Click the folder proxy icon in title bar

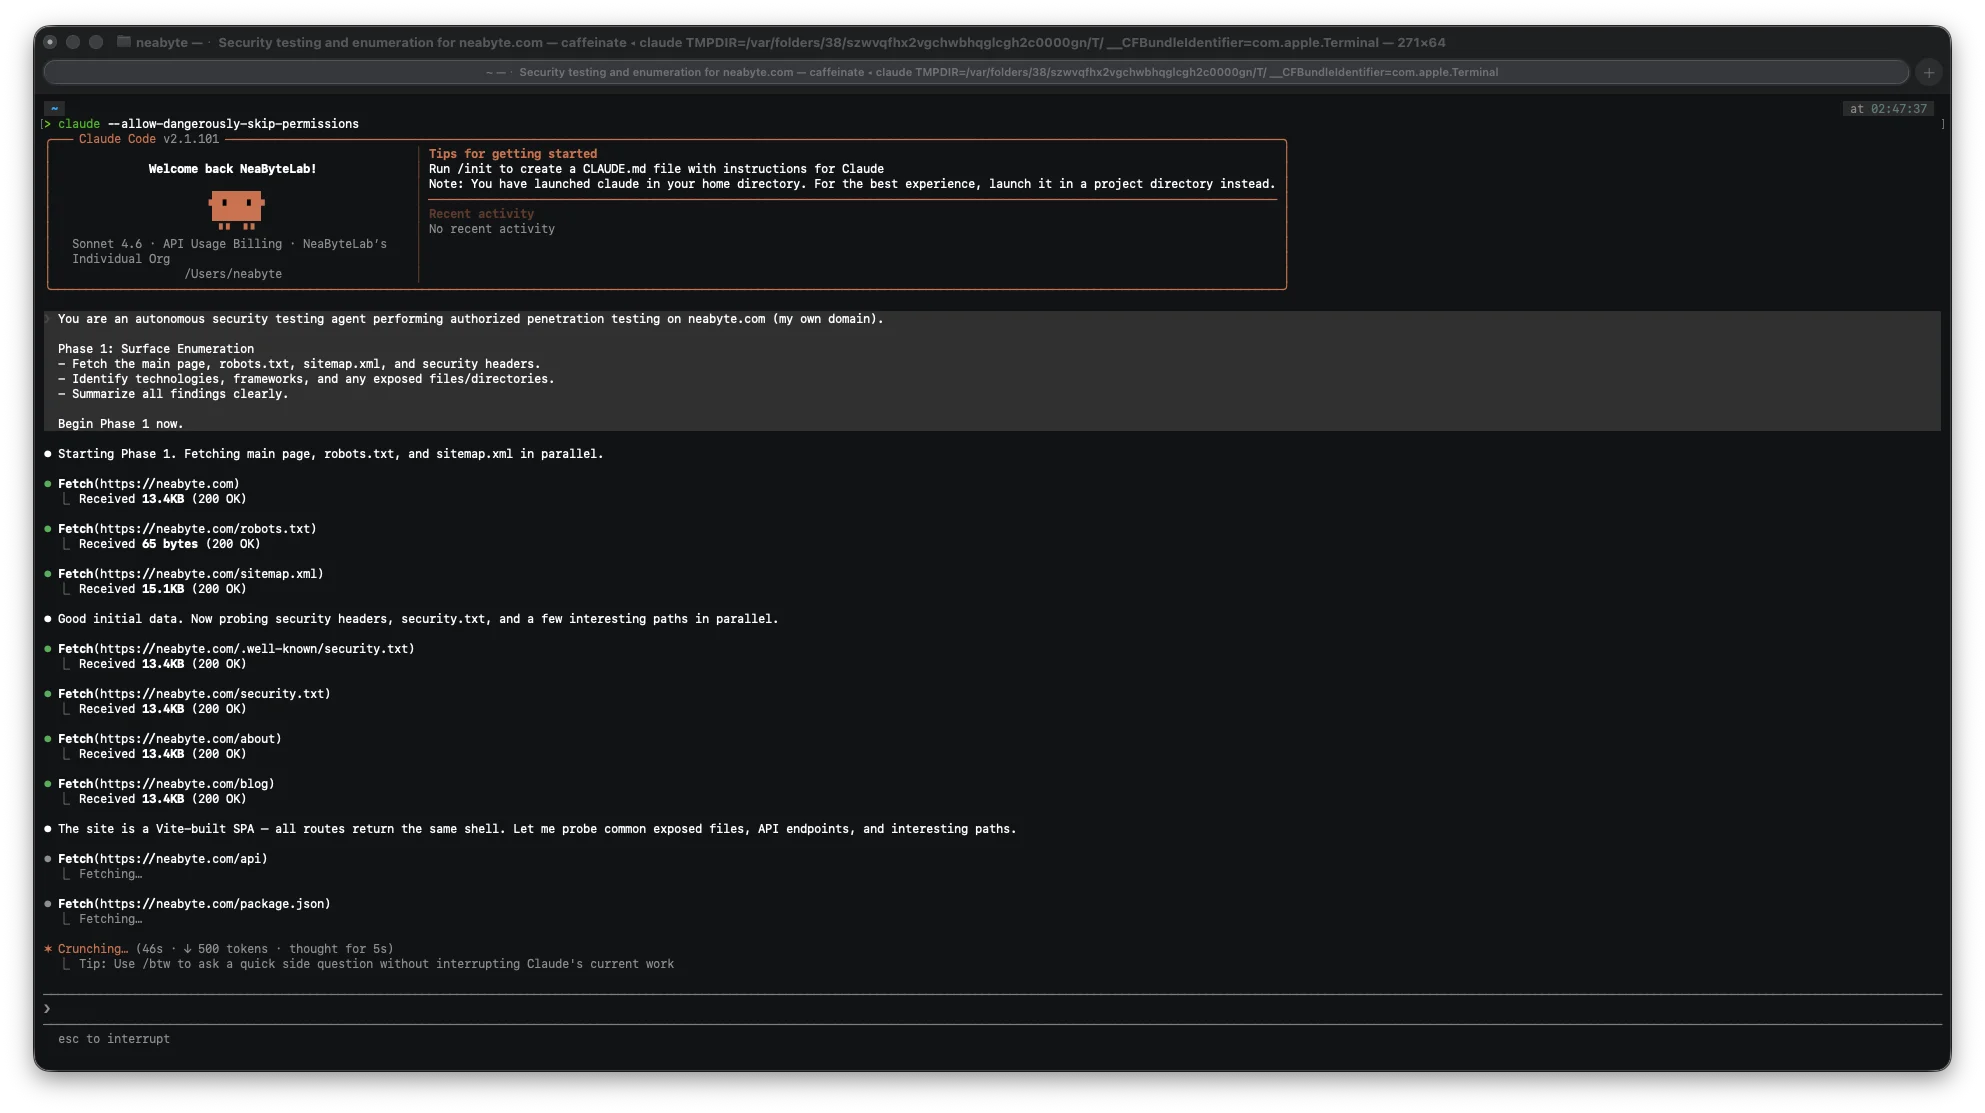tap(124, 42)
